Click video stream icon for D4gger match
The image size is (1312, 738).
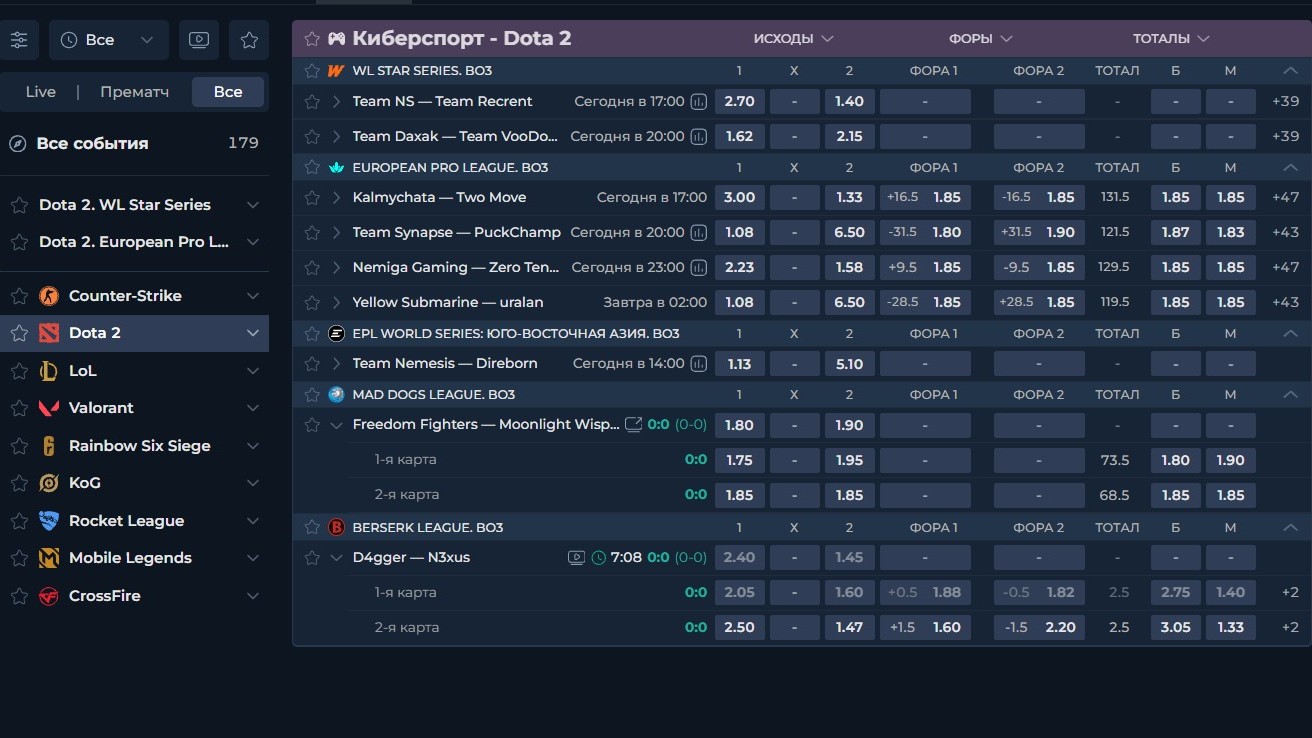576,557
